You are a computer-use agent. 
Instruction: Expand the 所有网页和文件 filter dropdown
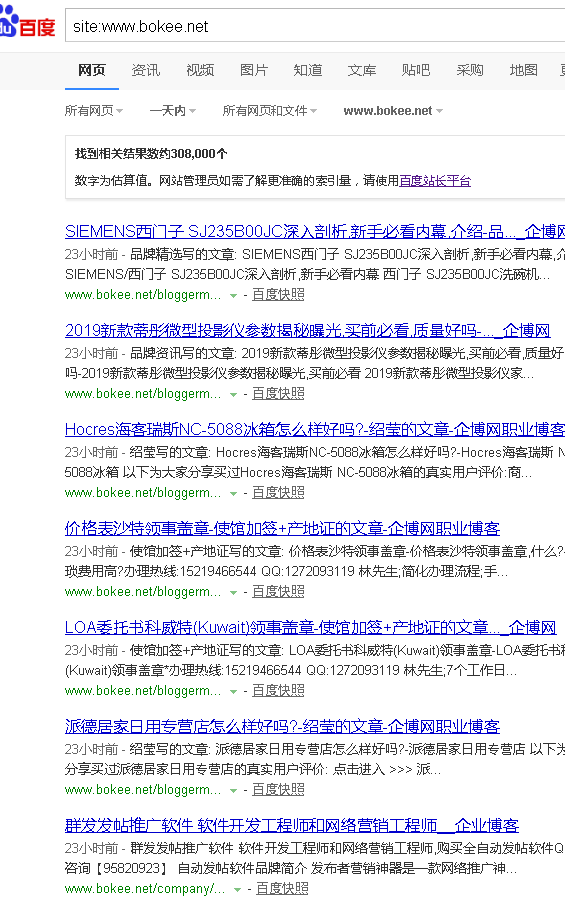point(270,110)
